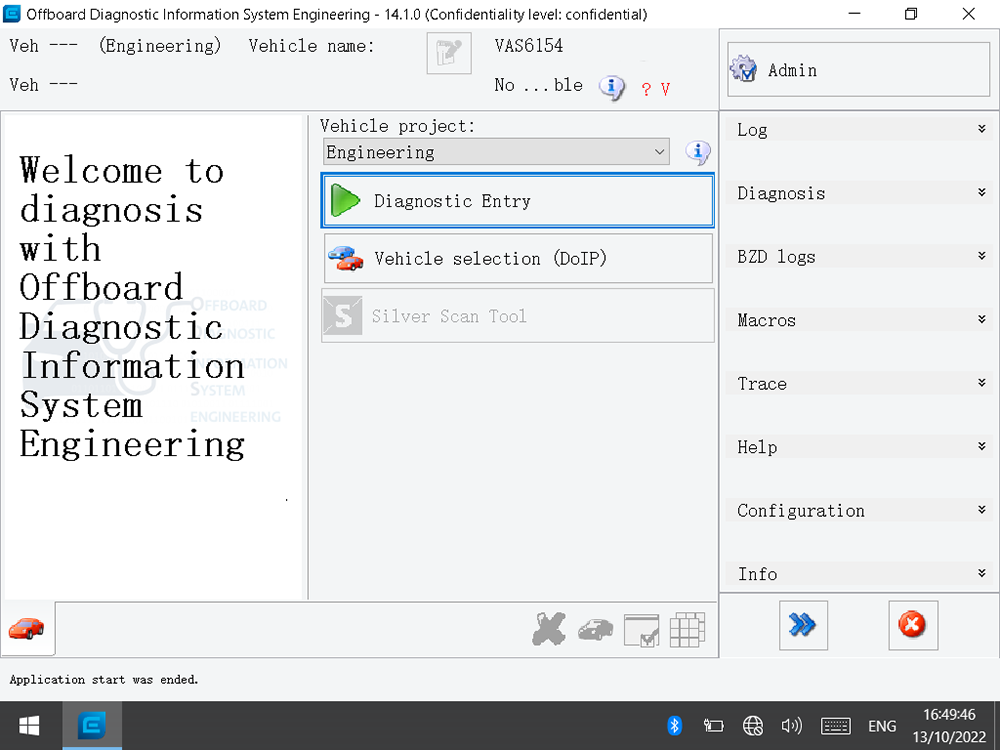The width and height of the screenshot is (1000, 750).
Task: Click the window checkmark icon in bottom toolbar
Action: (x=641, y=630)
